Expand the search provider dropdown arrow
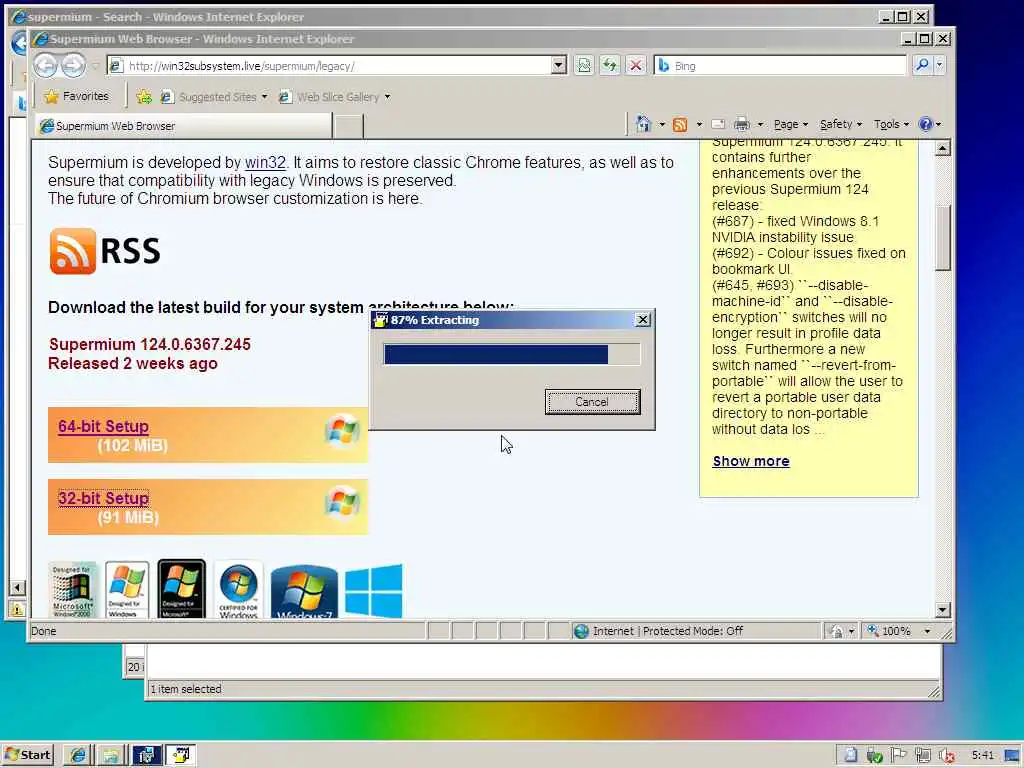Image resolution: width=1024 pixels, height=768 pixels. tap(940, 65)
